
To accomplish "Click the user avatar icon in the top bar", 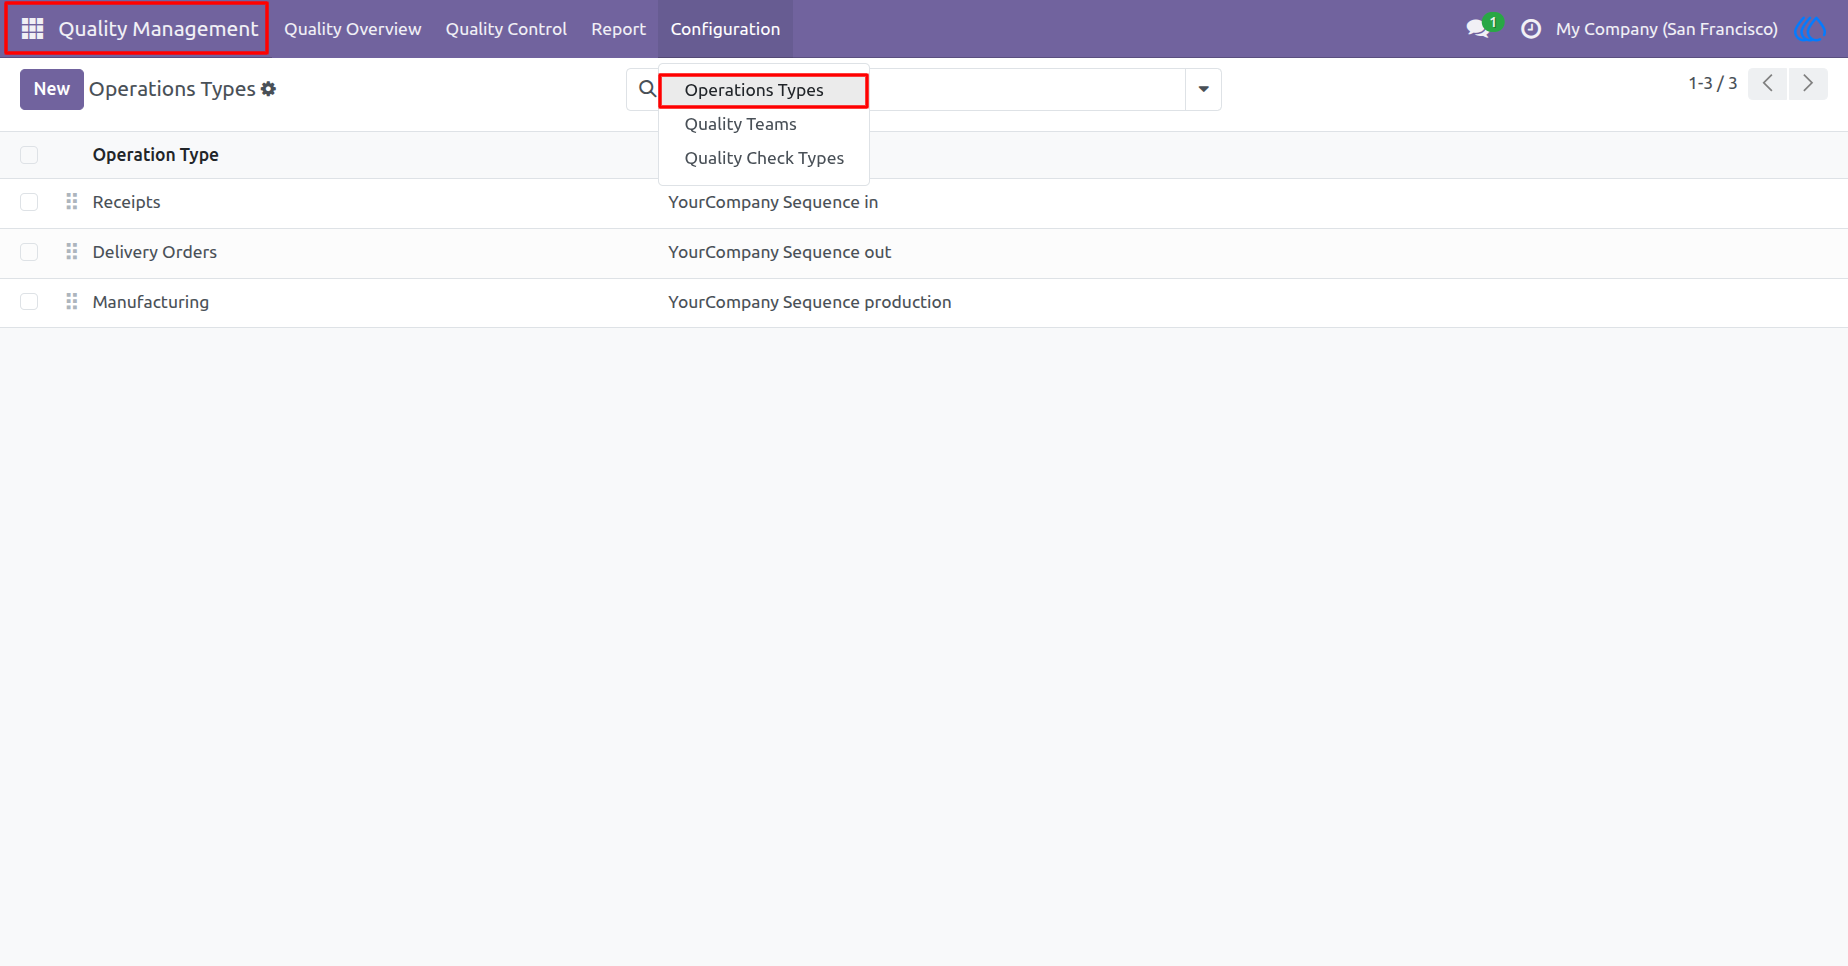I will point(1810,29).
